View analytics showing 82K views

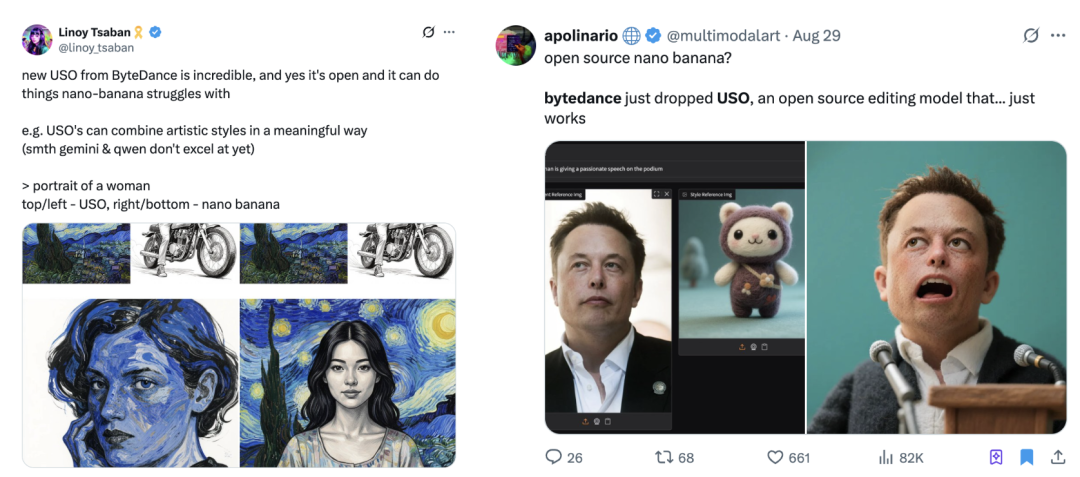point(886,457)
